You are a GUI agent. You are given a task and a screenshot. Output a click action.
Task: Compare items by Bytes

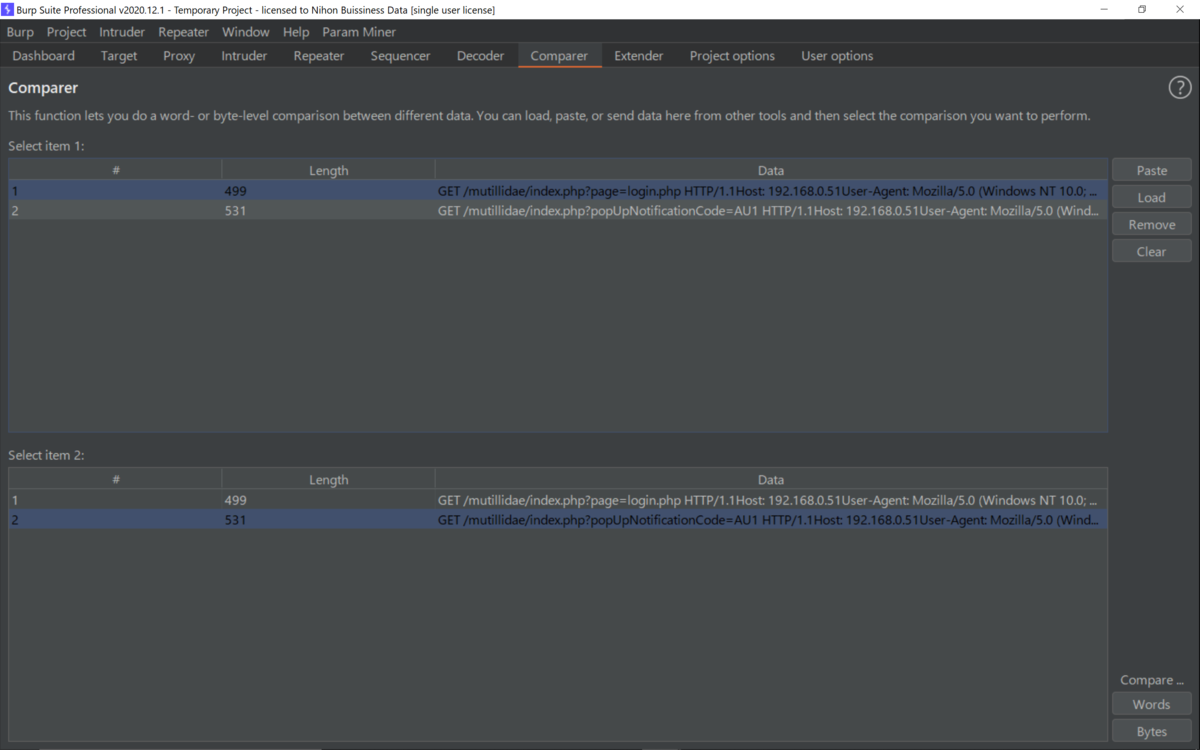[1152, 731]
